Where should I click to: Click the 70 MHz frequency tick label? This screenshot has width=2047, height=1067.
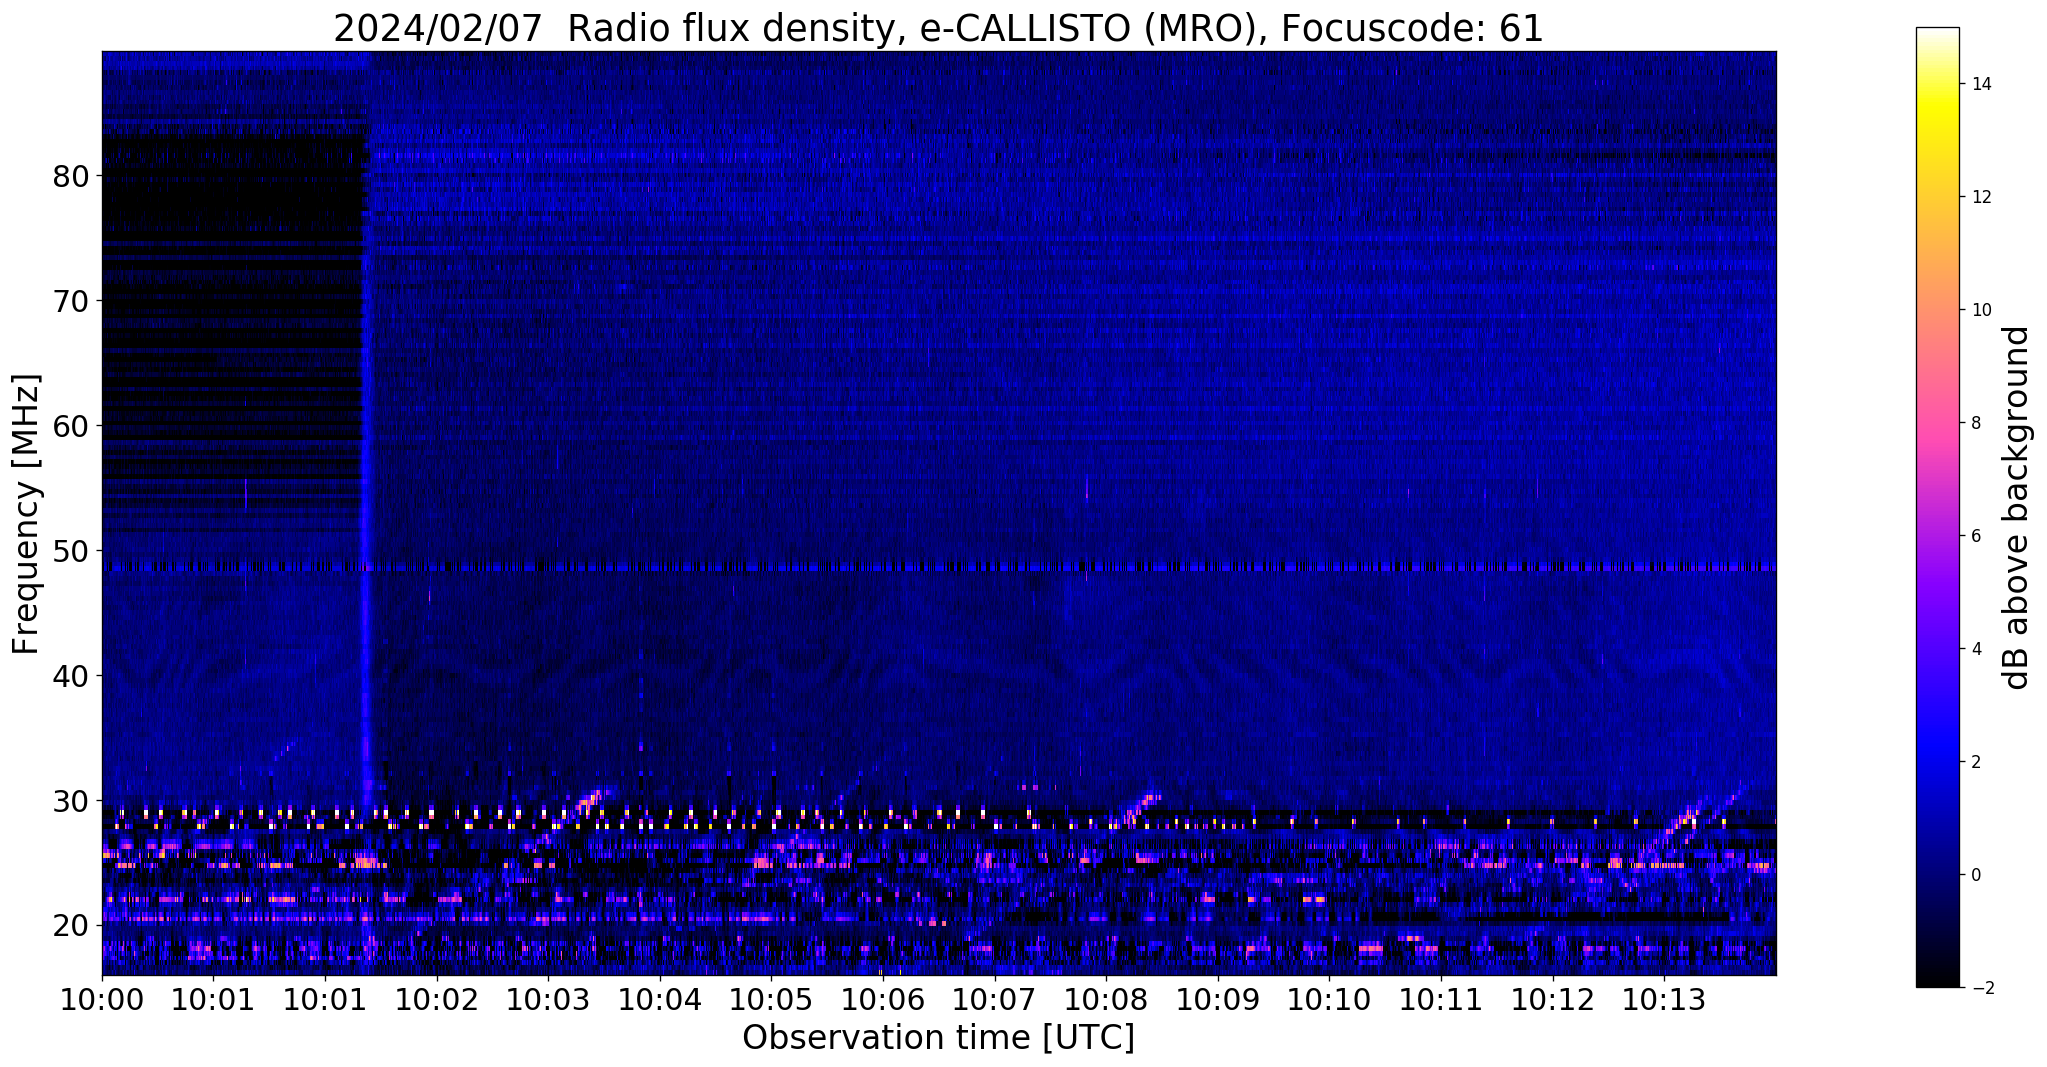71,301
